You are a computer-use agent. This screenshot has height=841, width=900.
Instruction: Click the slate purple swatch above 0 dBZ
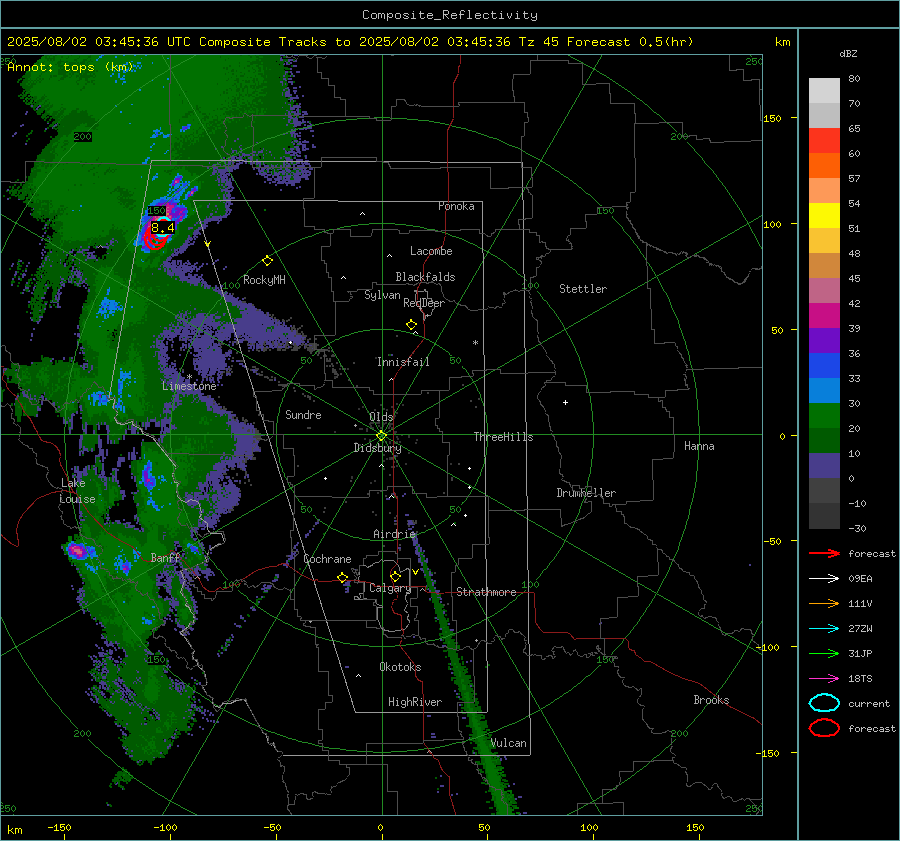coord(824,466)
